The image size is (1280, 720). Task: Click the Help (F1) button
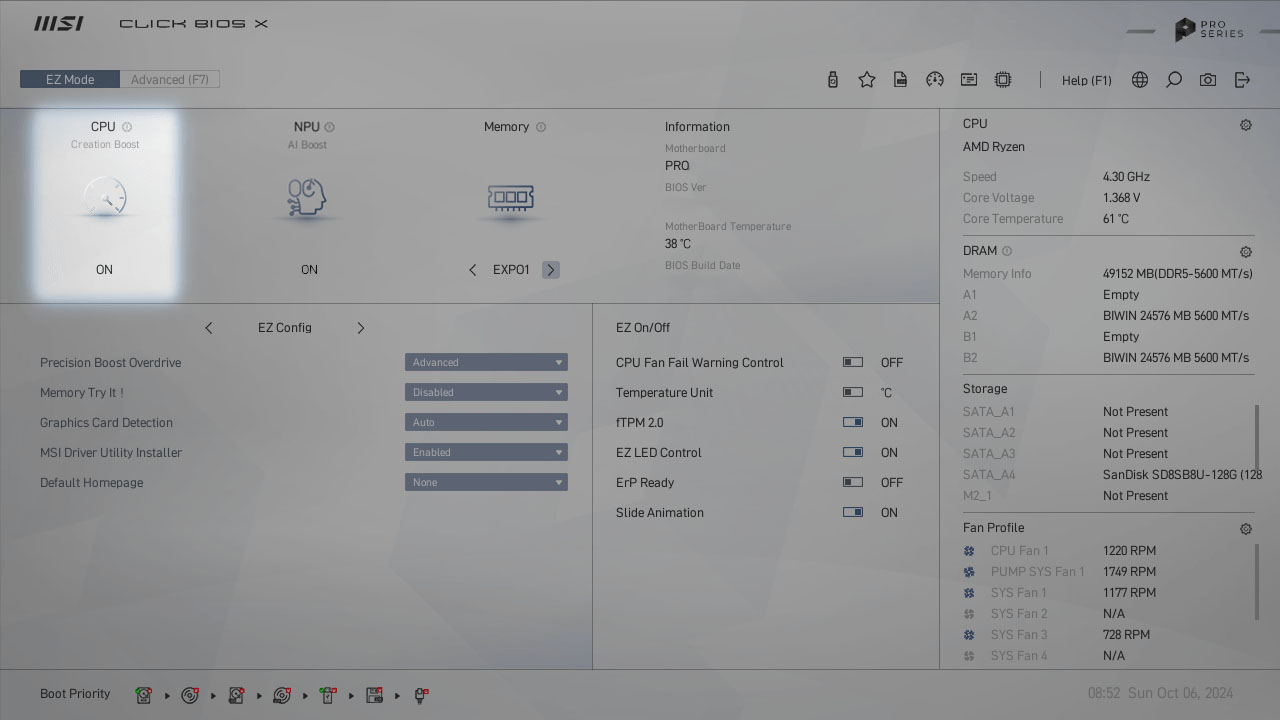(1086, 80)
